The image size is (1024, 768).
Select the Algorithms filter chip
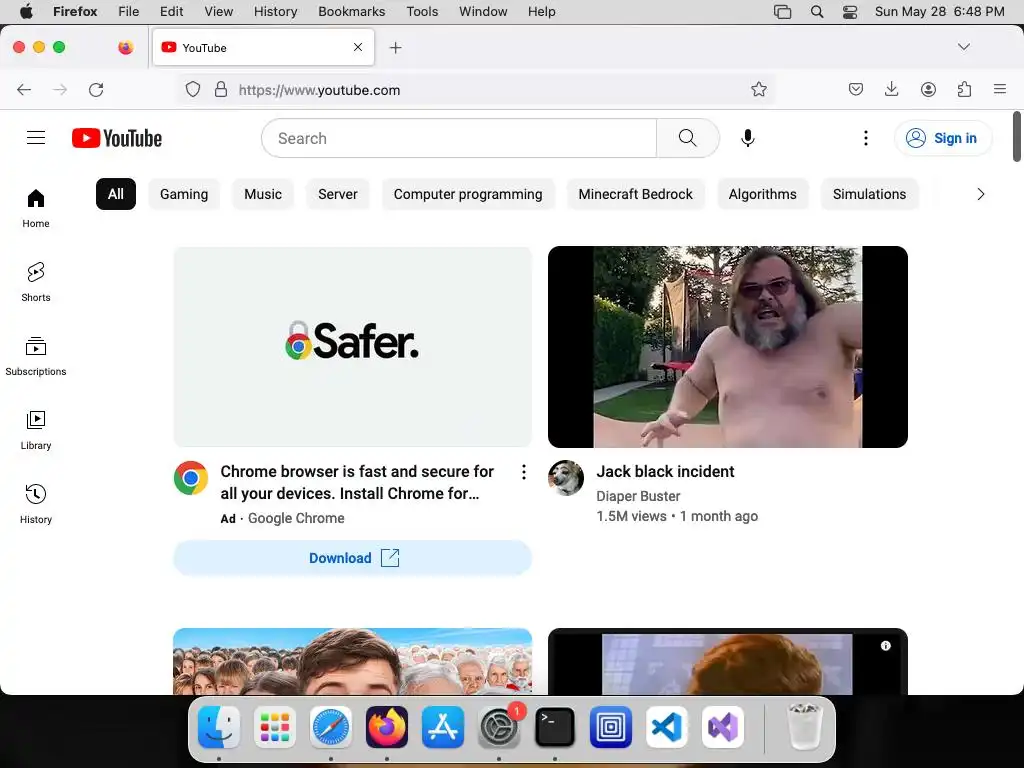[x=763, y=194]
